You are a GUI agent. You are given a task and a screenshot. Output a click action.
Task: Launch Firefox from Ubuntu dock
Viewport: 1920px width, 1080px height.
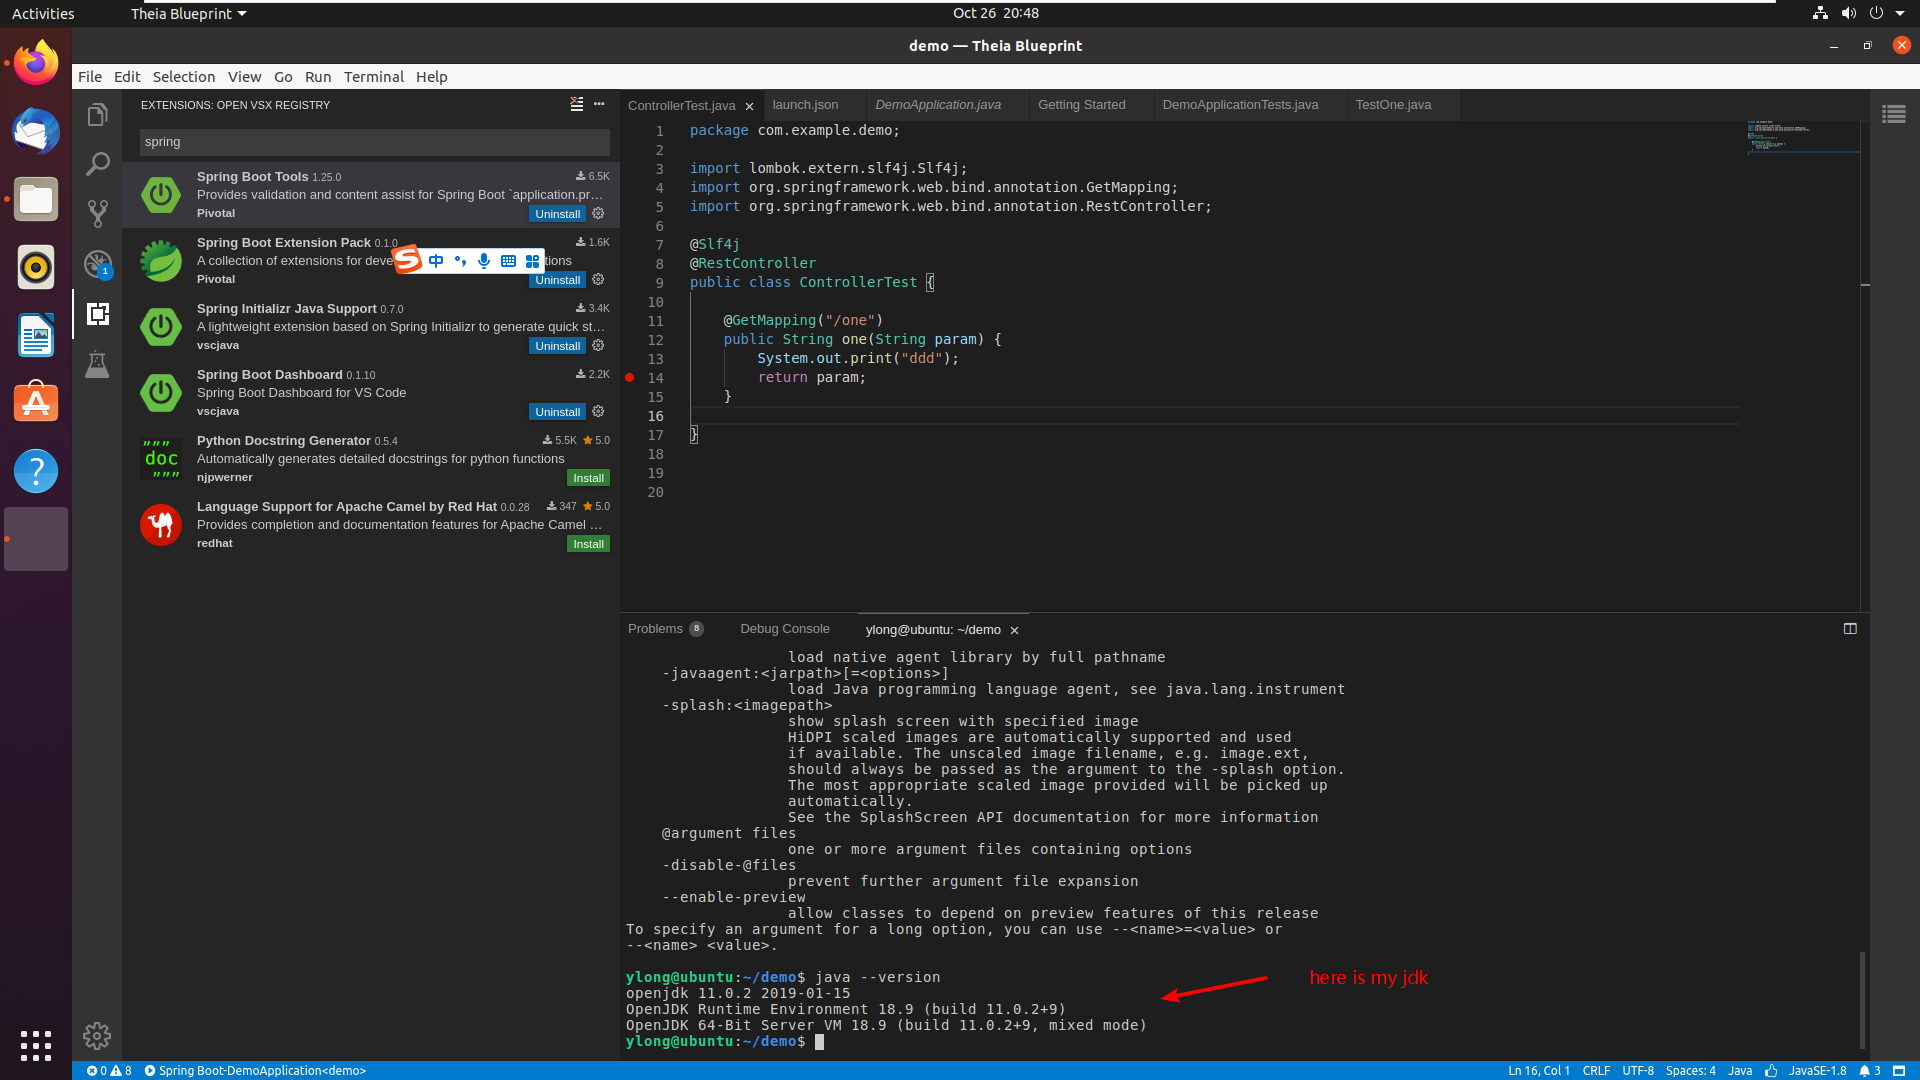36,63
